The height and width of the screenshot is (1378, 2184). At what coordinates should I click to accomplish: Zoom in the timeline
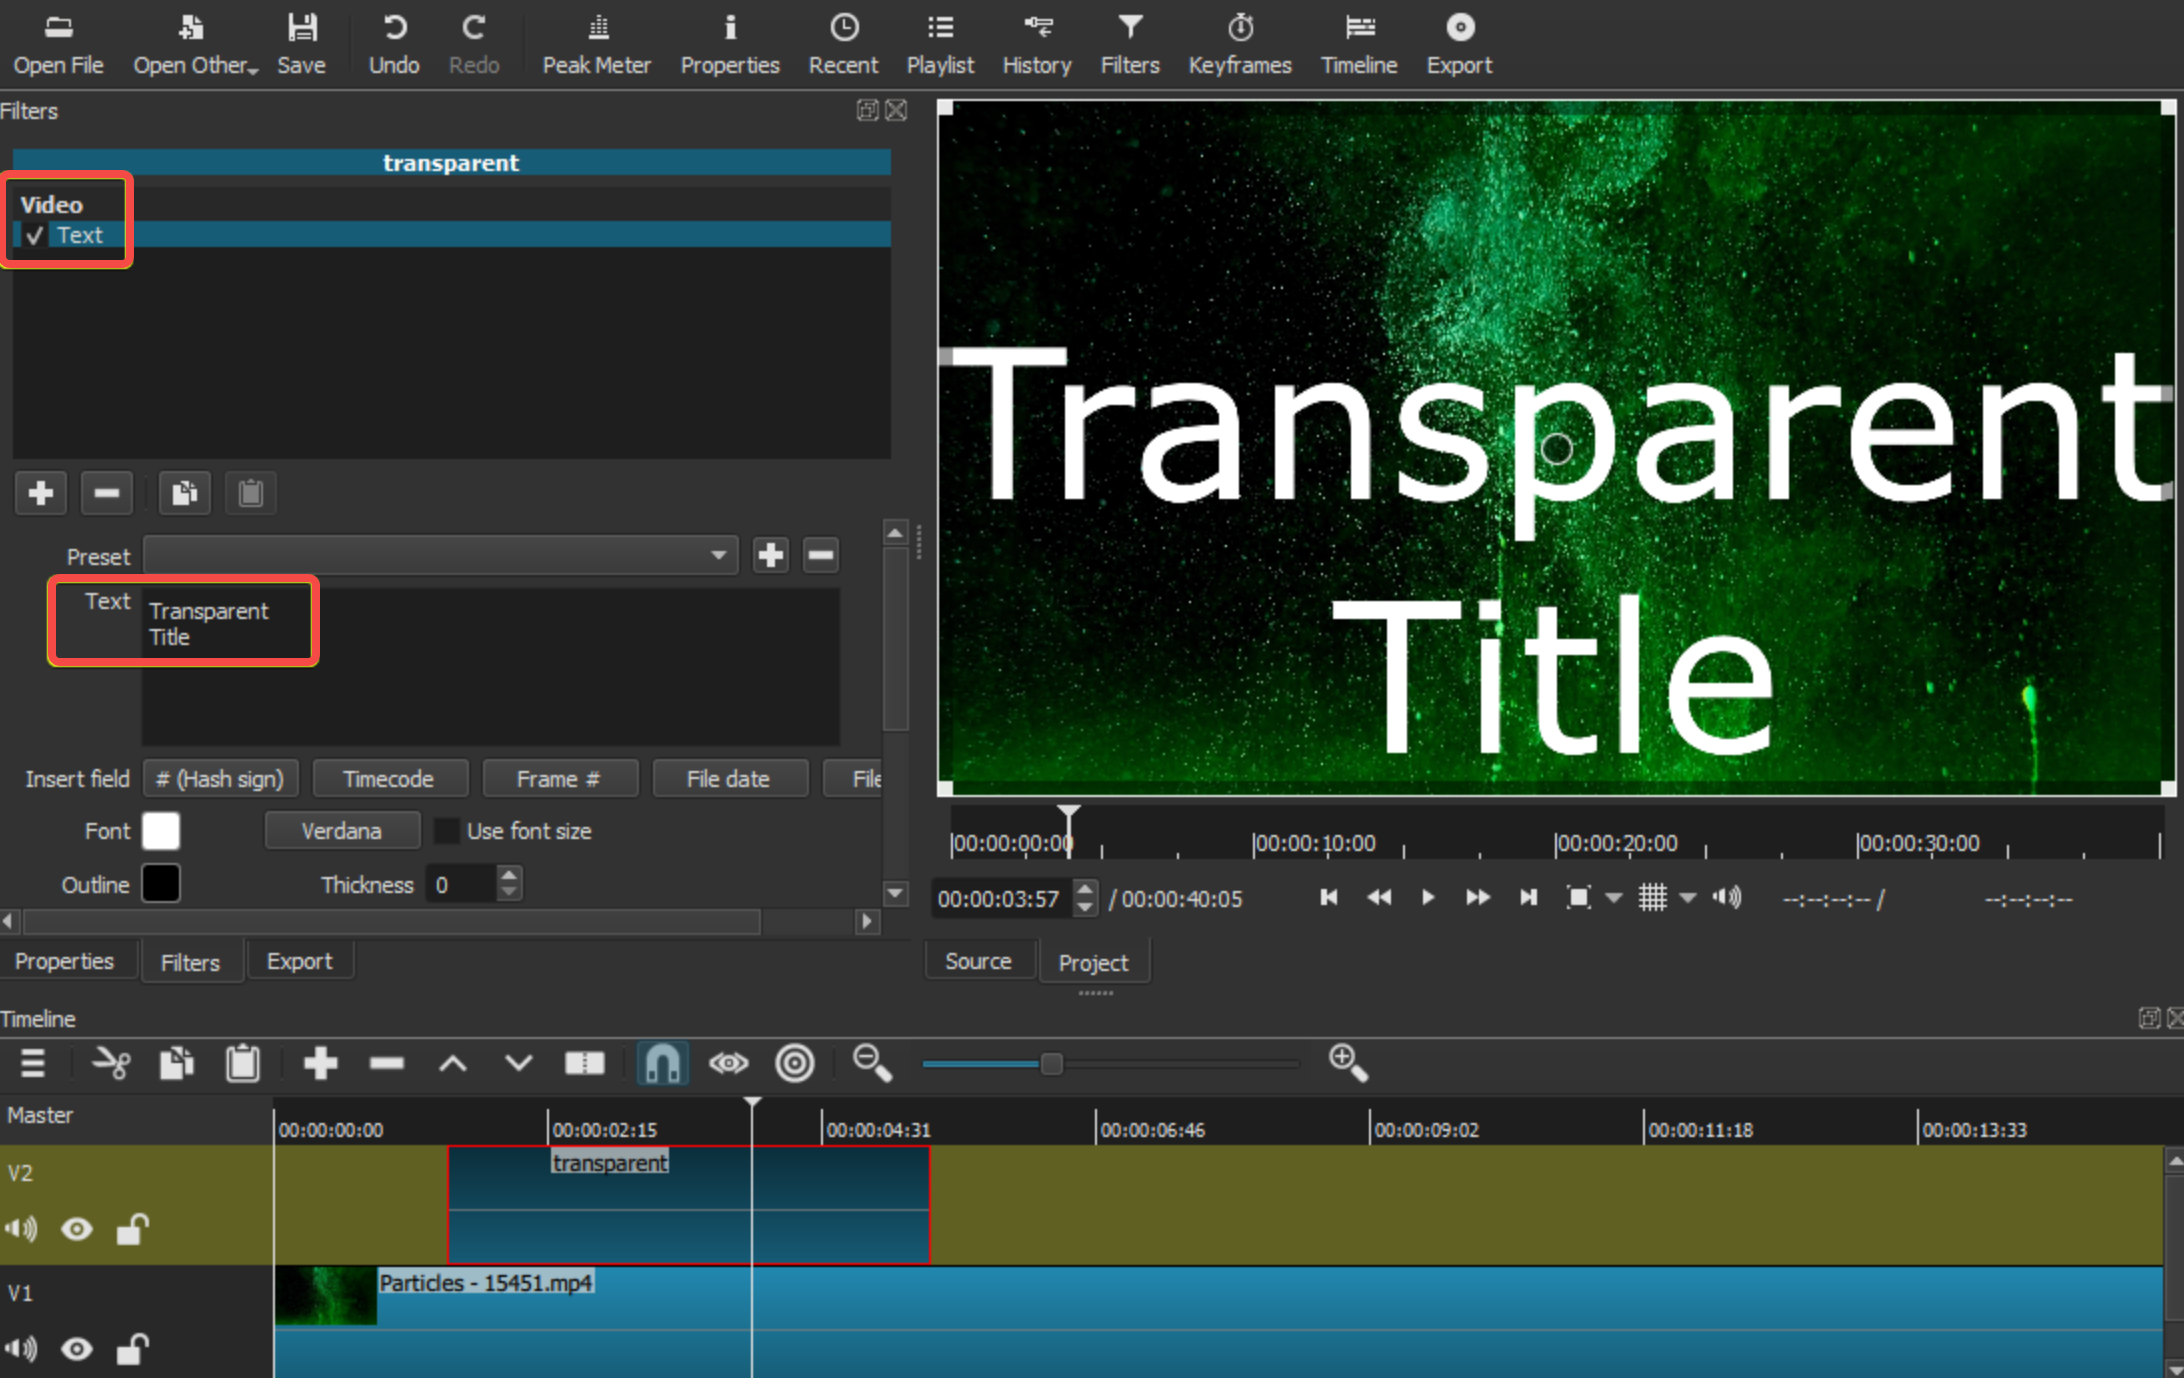[1348, 1063]
